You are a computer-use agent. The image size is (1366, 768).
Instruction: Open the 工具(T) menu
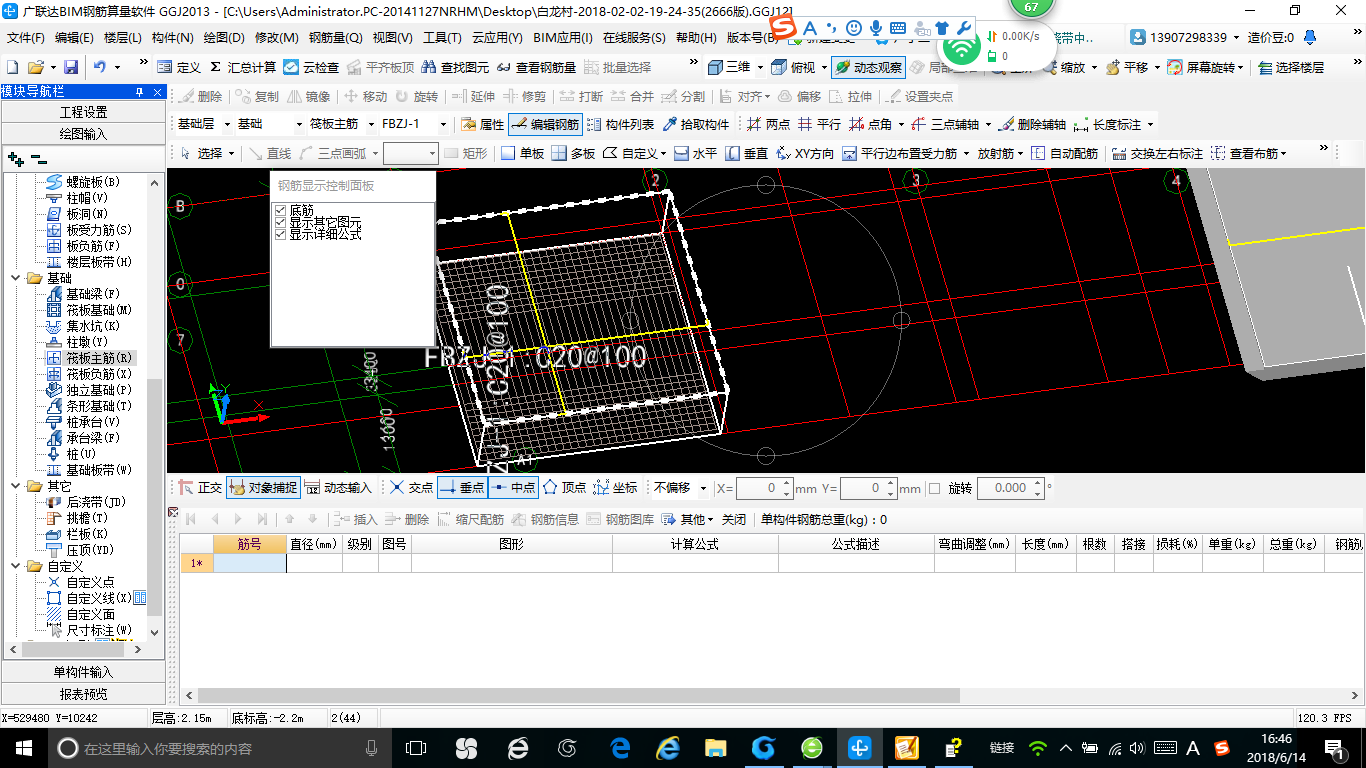coord(442,38)
